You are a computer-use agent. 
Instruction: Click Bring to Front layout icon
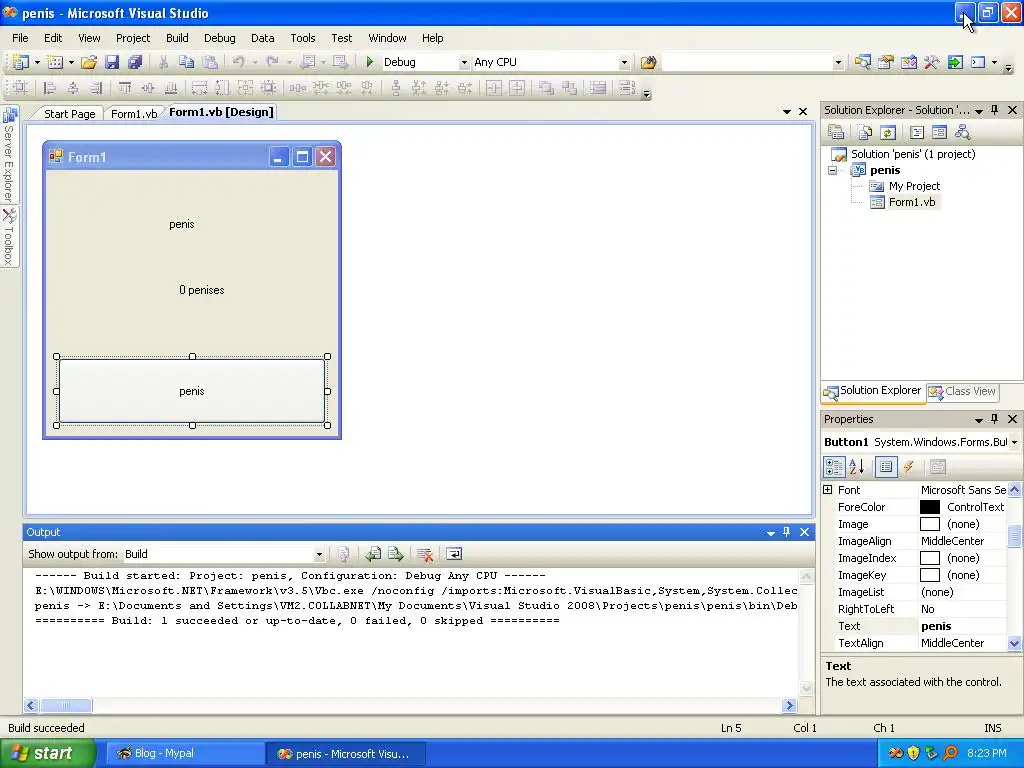click(x=546, y=88)
